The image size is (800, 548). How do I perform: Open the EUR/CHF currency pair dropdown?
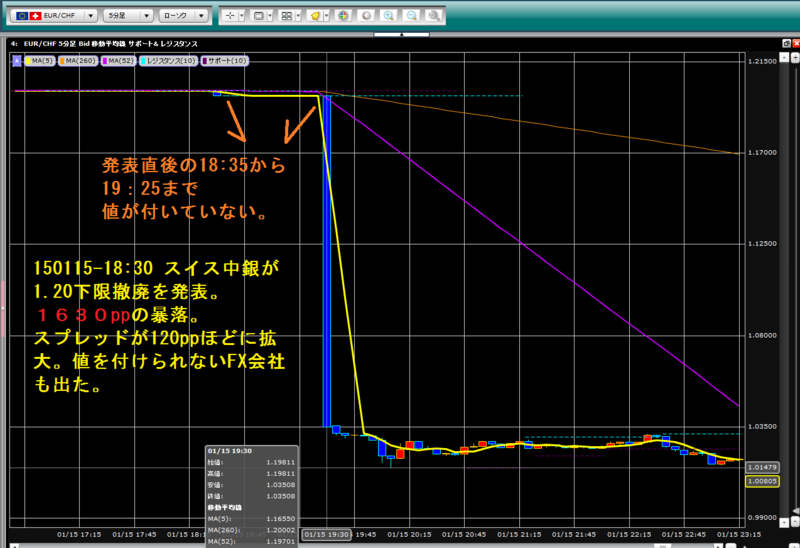(x=54, y=16)
